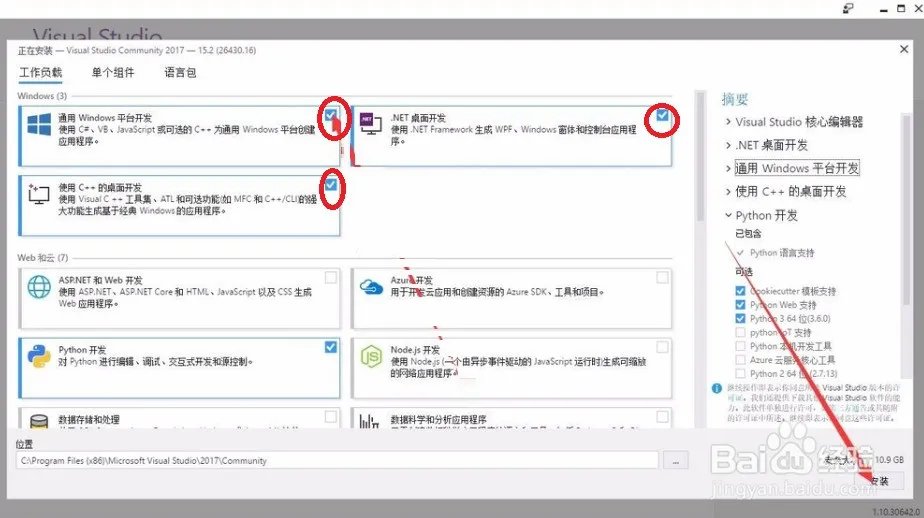924x518 pixels.
Task: Uncheck the Python 开发 workload
Action: pyautogui.click(x=331, y=347)
